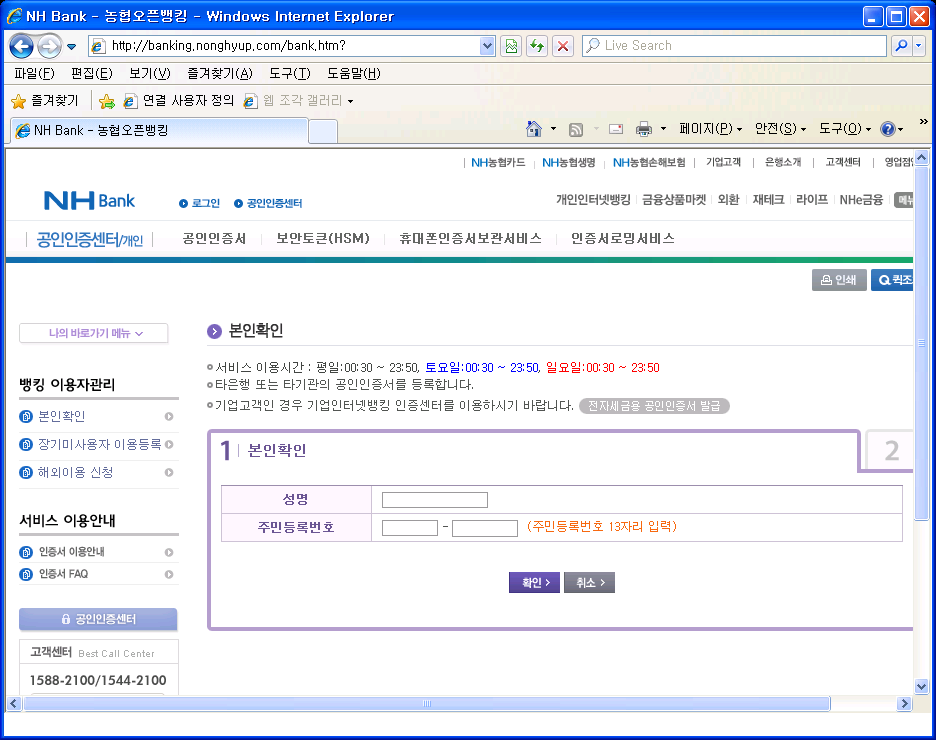The image size is (936, 740).
Task: Open the NH농협손해보험 top link
Action: click(649, 162)
